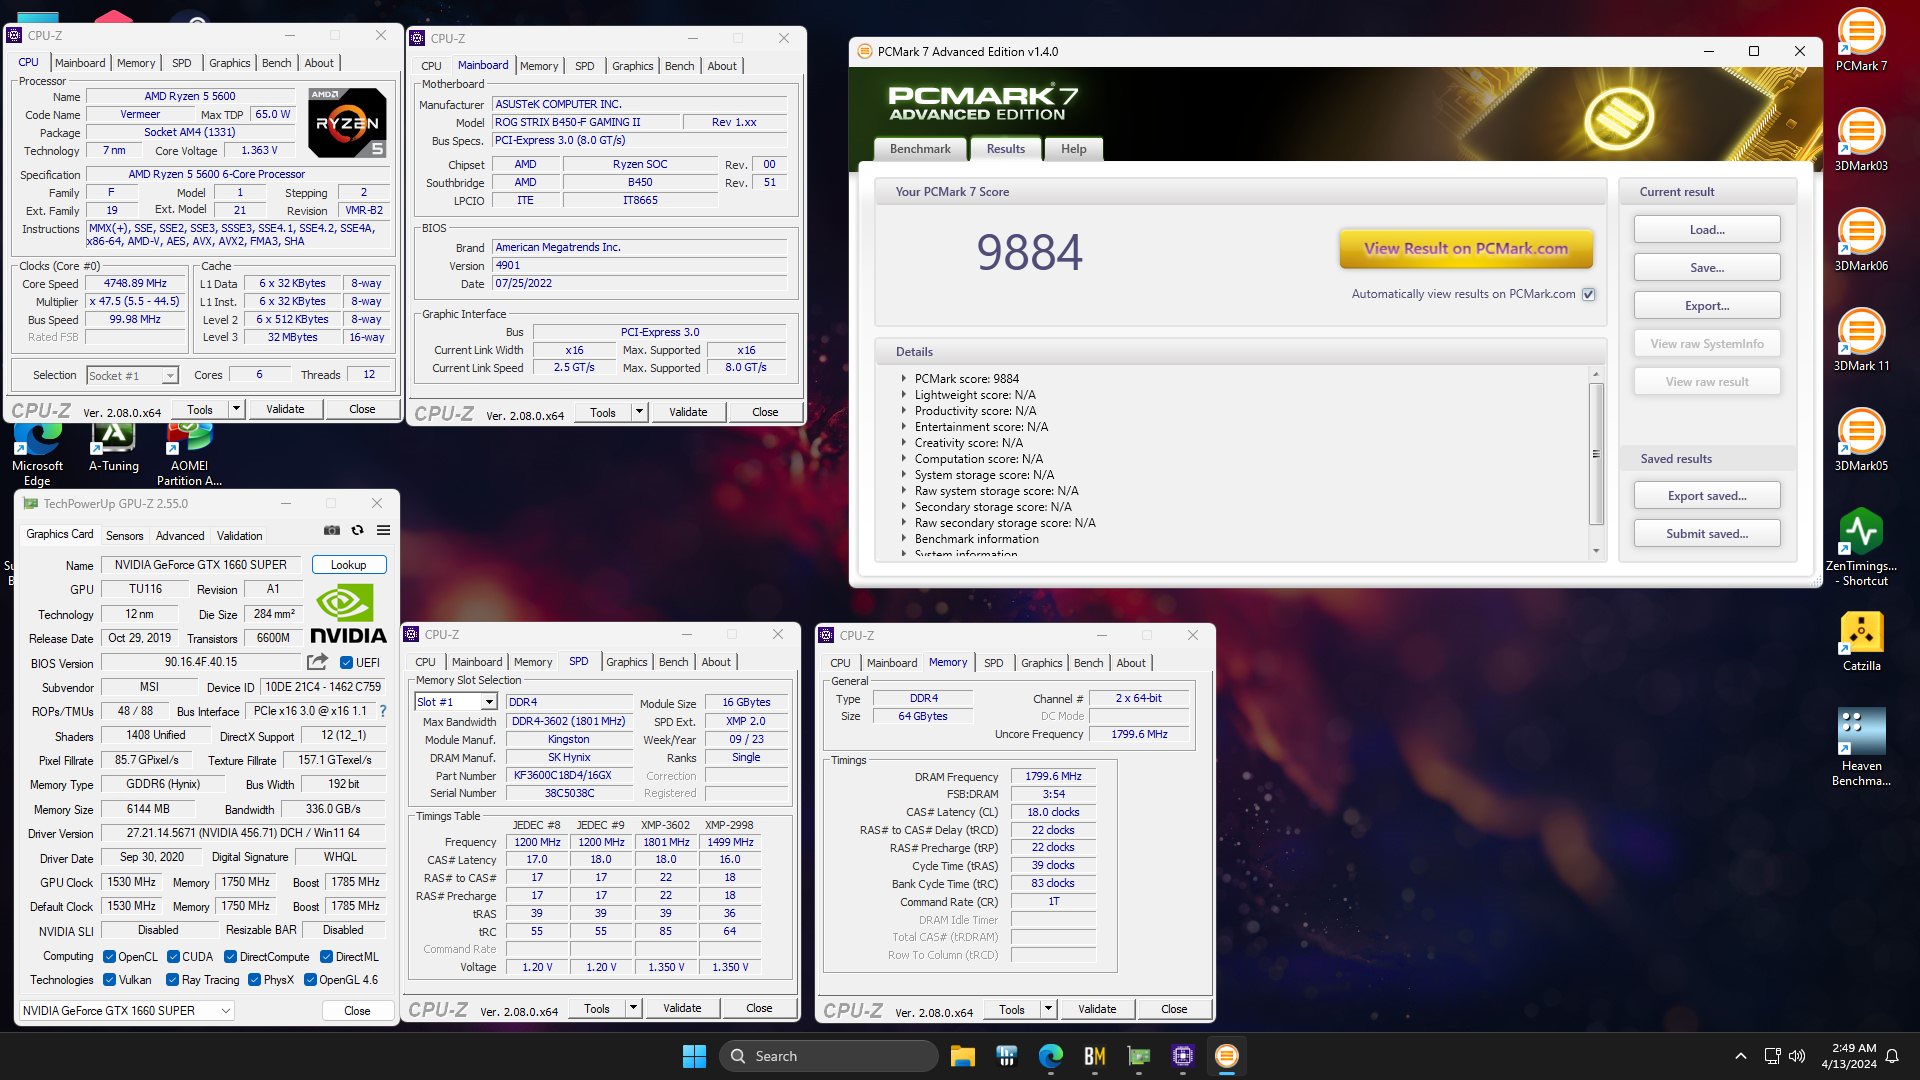Open the Sensors tab in GPU-Z
This screenshot has height=1080, width=1920.
click(125, 536)
